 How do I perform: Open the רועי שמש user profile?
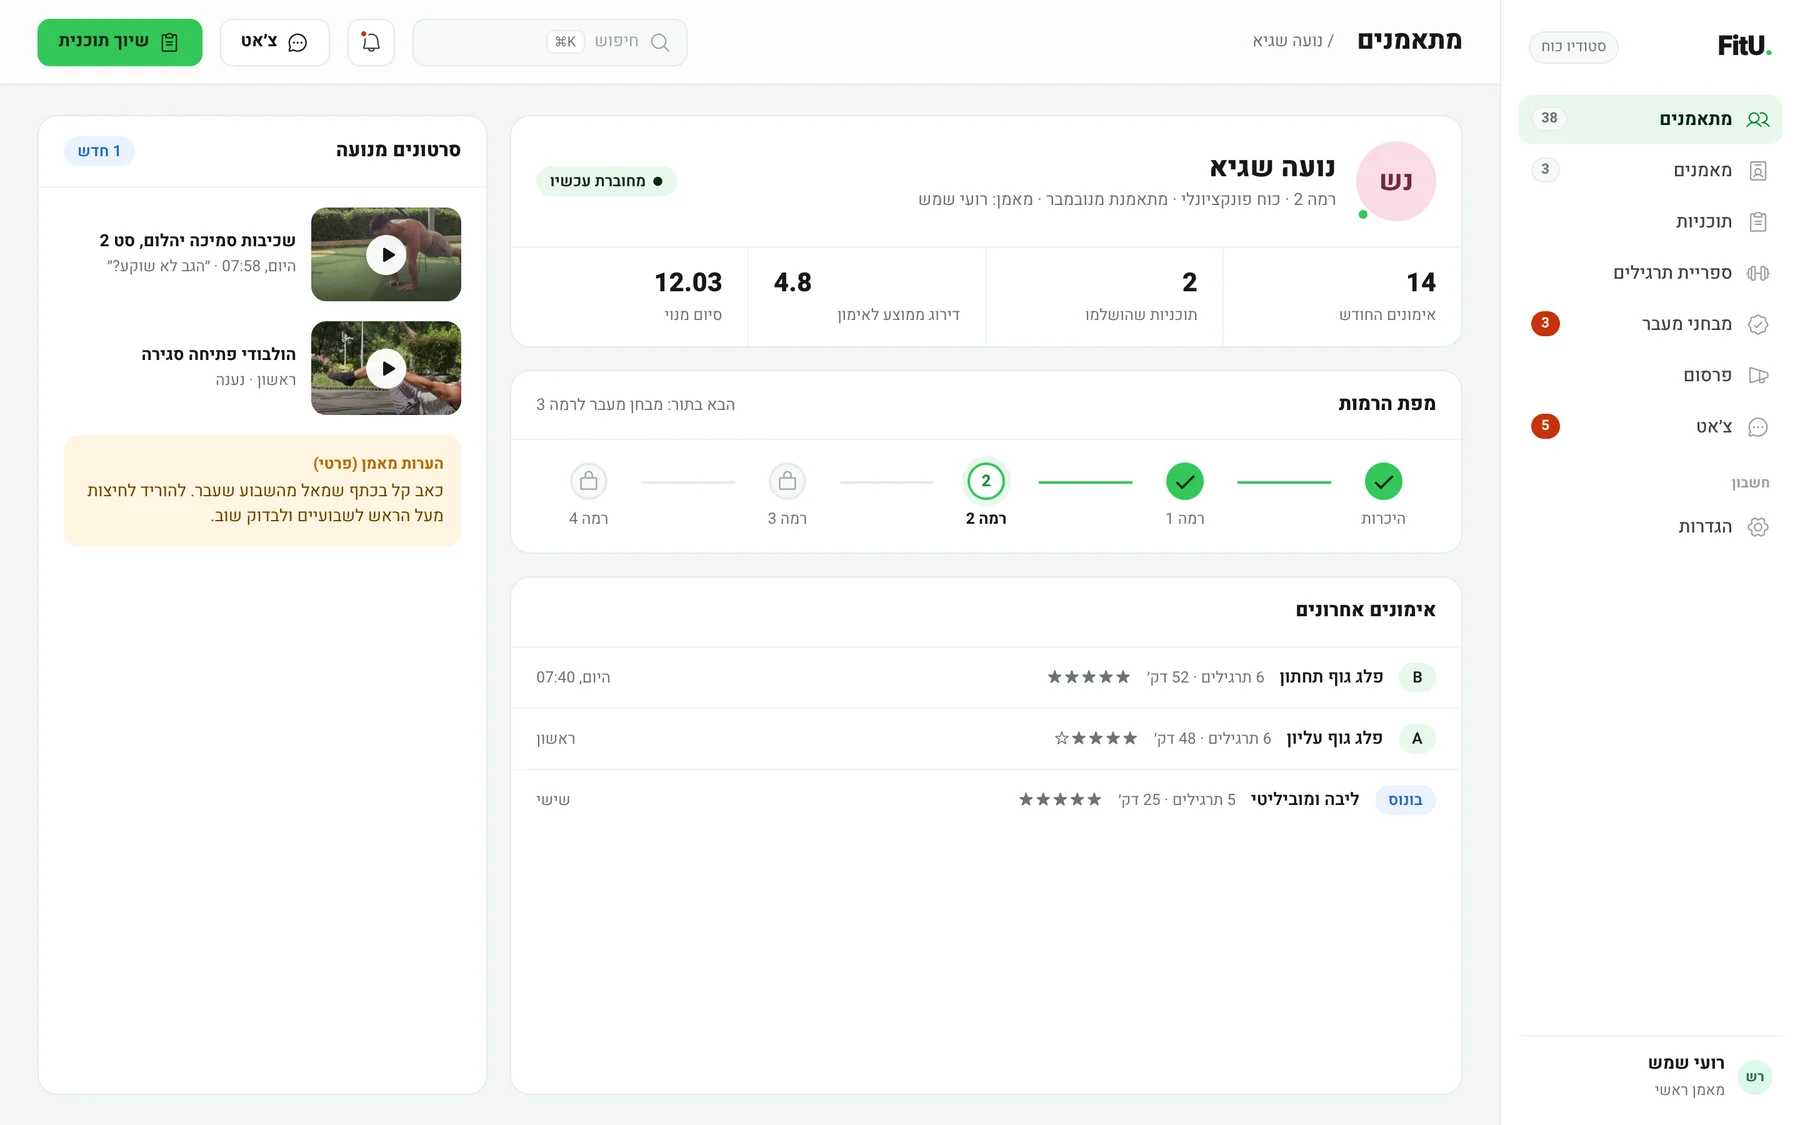[1650, 1076]
